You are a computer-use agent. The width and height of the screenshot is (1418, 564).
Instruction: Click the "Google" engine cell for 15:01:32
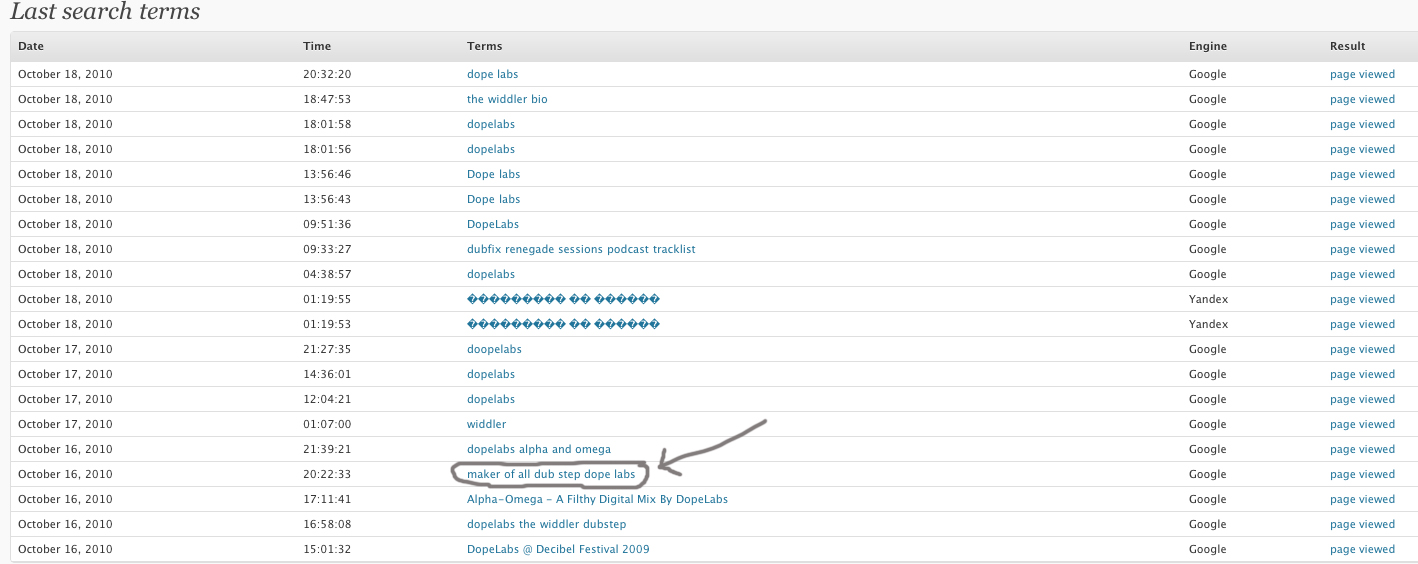[1208, 549]
